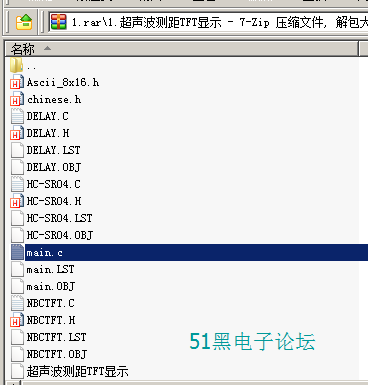Select the NBCTFT.OBJ file icon

[17, 354]
